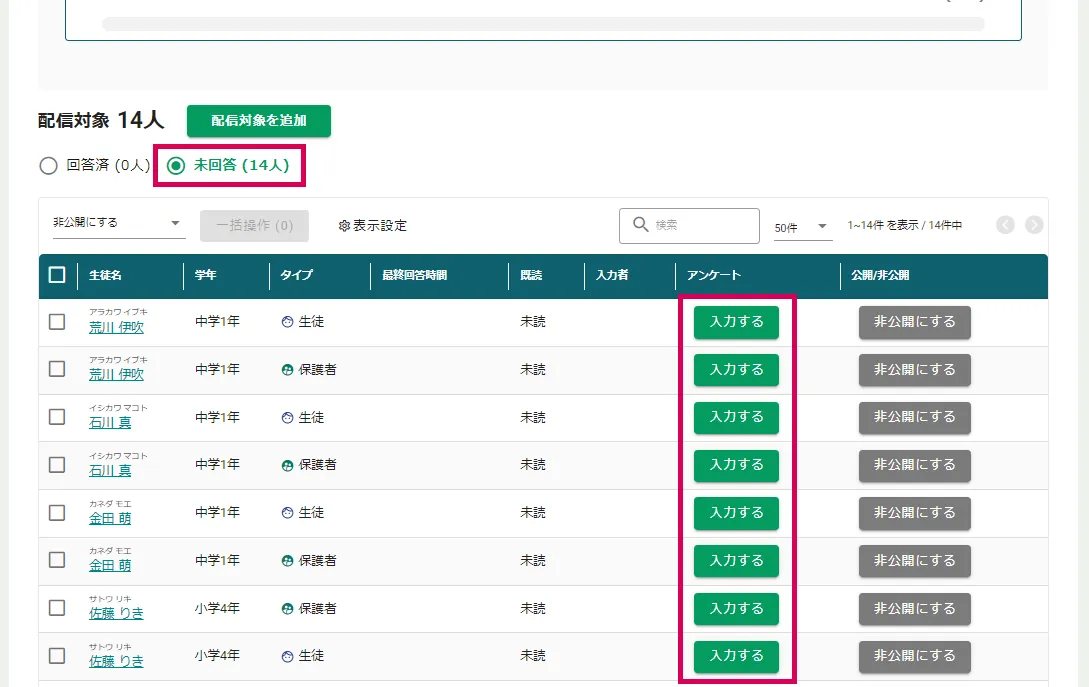Click student icon in 金田 萌 生徒 row

pos(288,512)
